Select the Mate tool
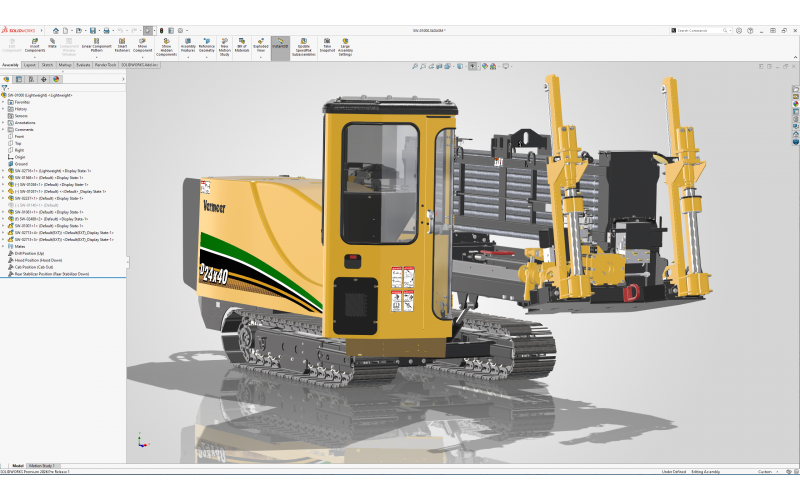Viewport: 800px width, 500px height. pyautogui.click(x=52, y=43)
